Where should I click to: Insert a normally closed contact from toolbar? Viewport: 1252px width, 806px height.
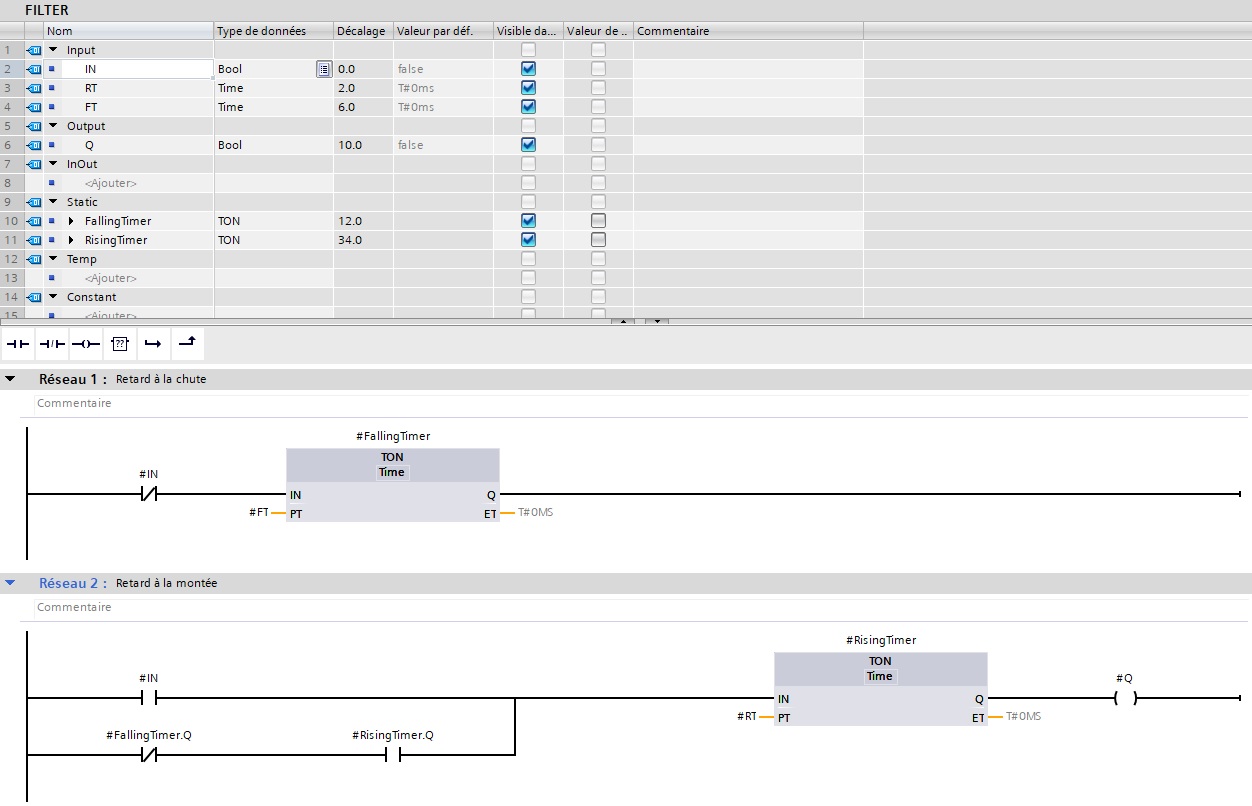pyautogui.click(x=51, y=344)
